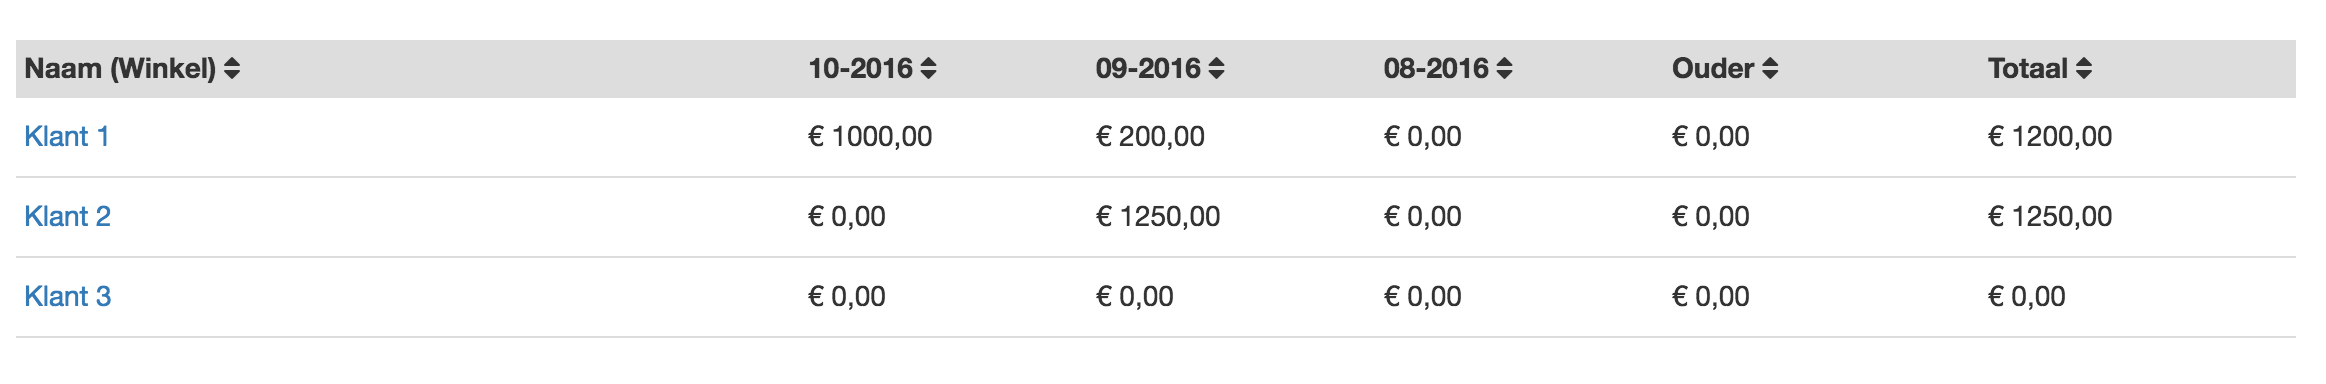Open the Klant 2 link

click(67, 217)
